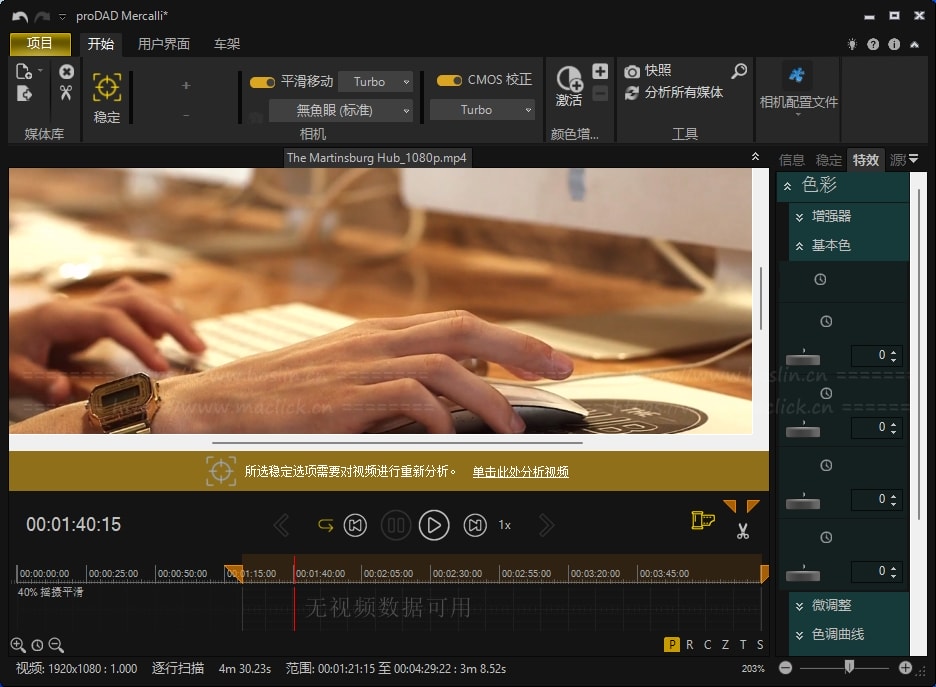This screenshot has height=687, width=936.
Task: Open the 無魚眼 (标准) dropdown
Action: click(x=341, y=110)
